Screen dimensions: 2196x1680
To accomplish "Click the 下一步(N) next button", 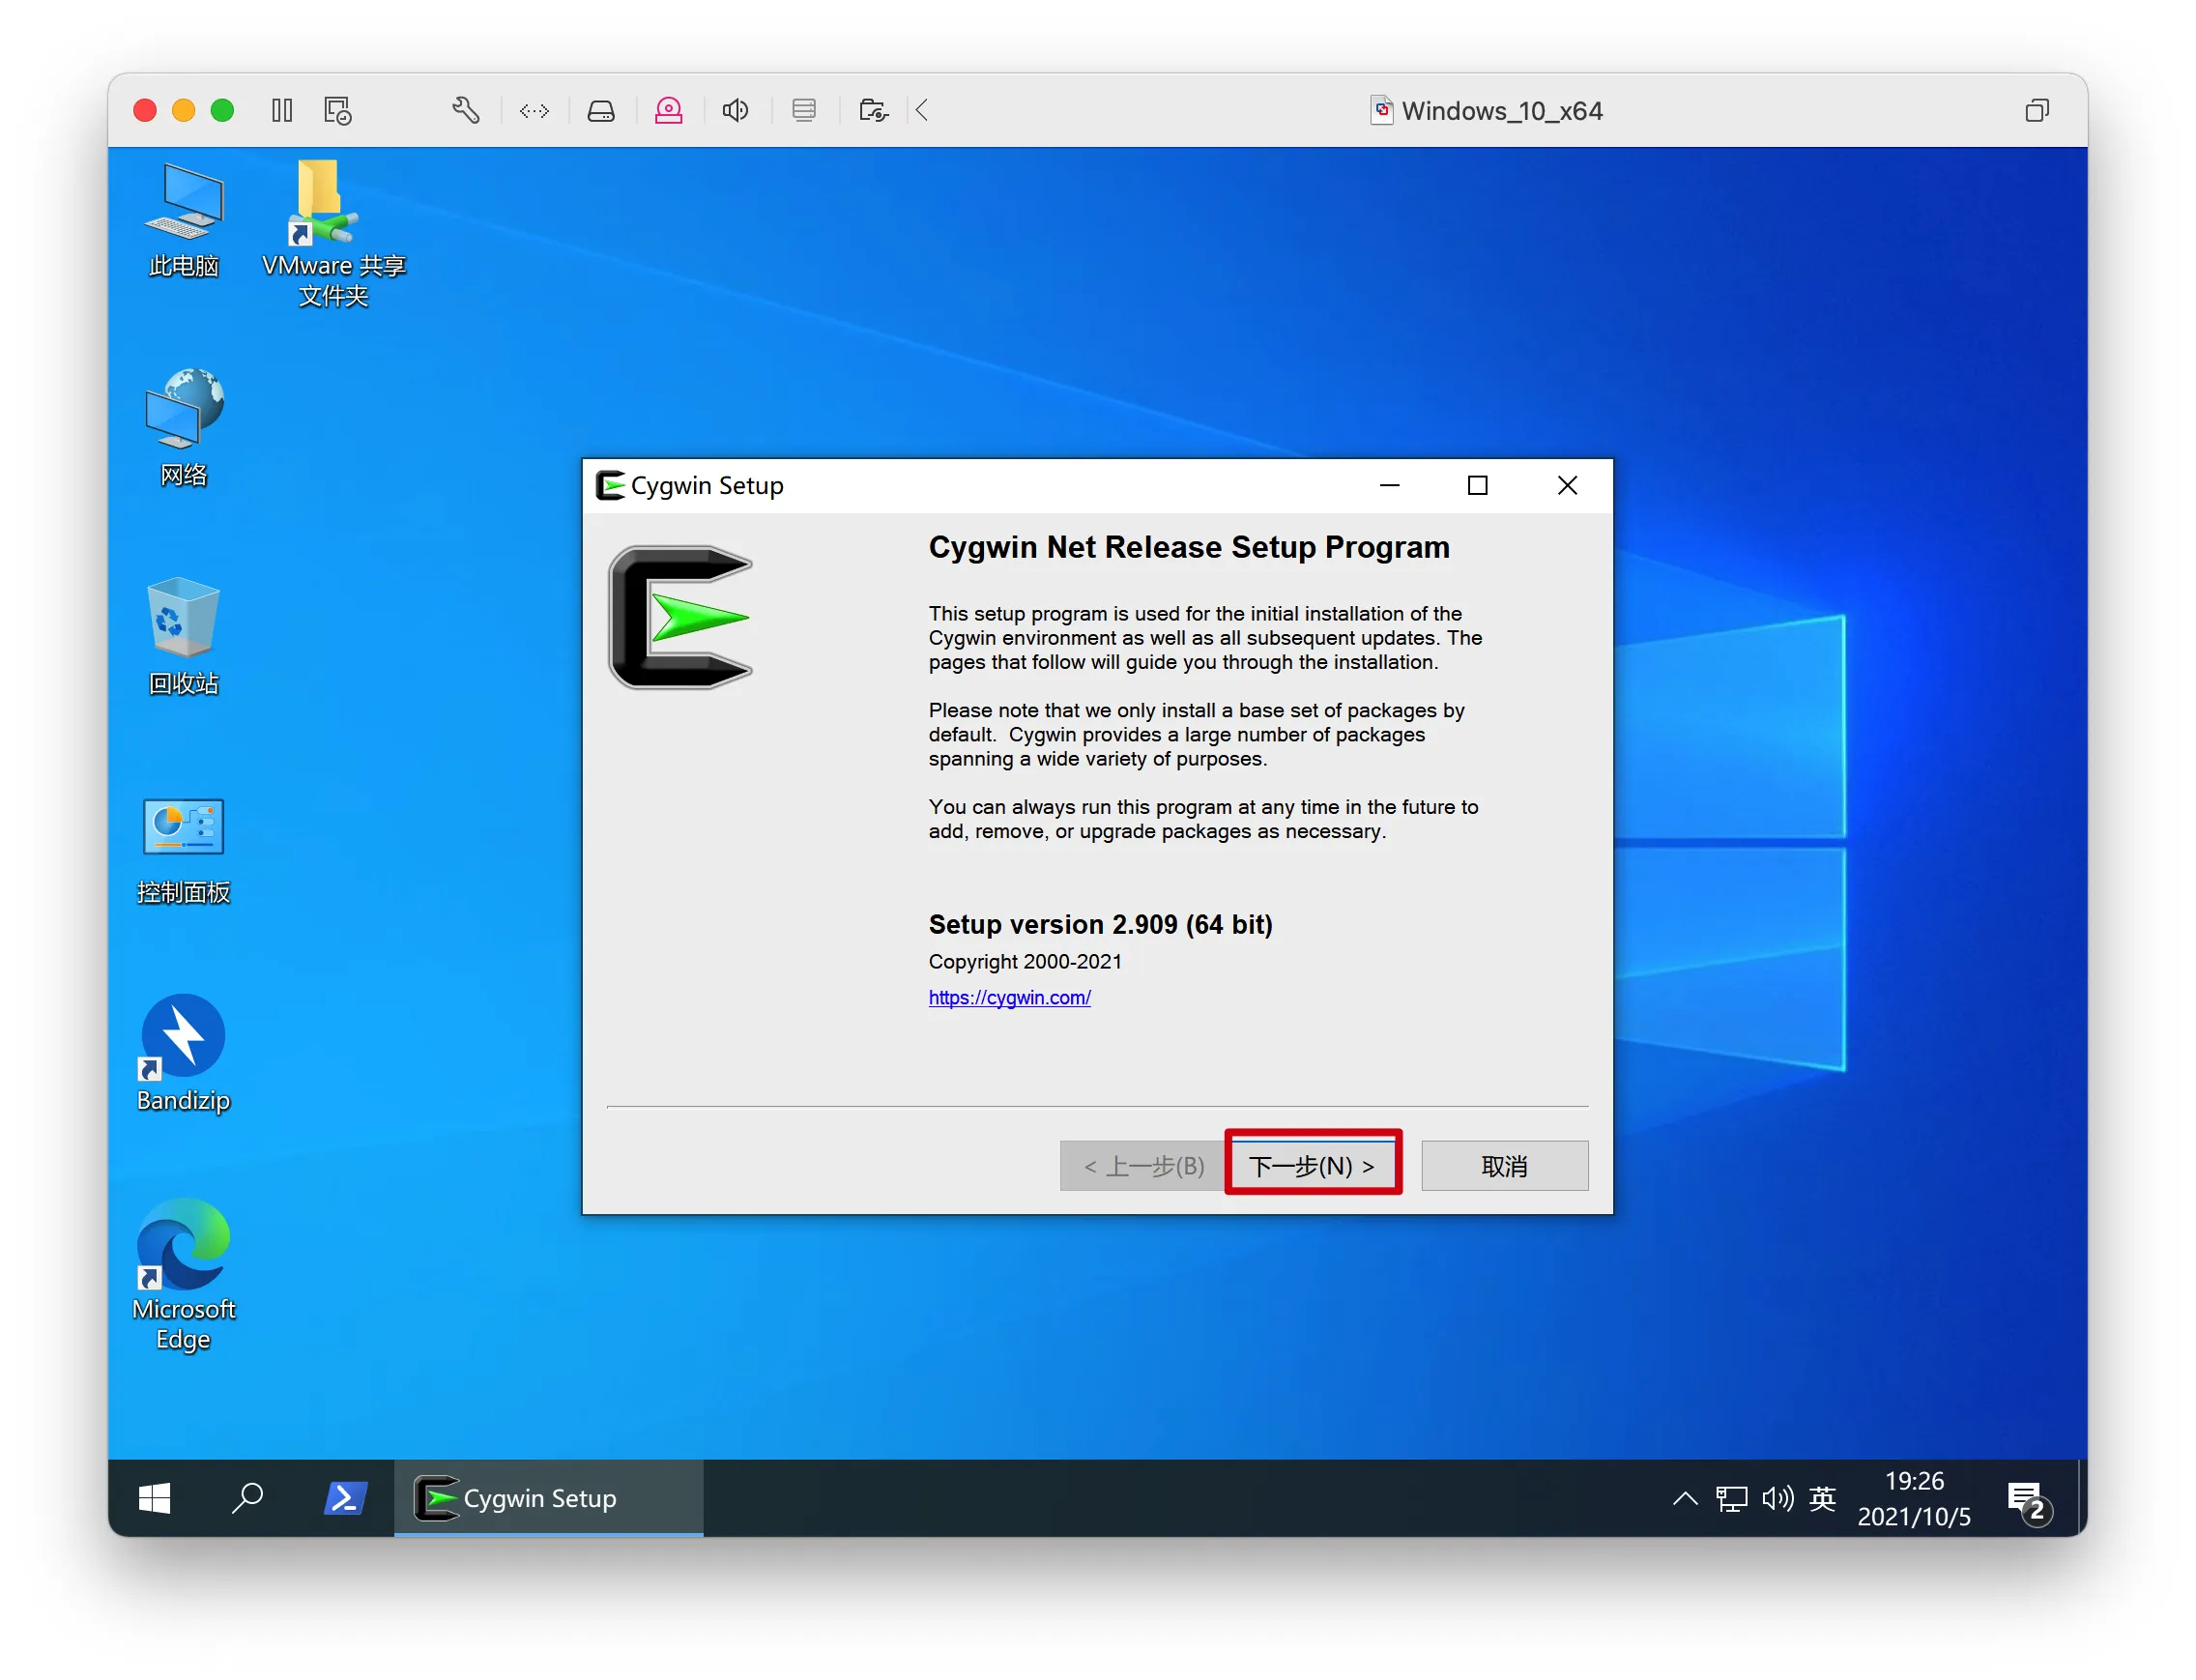I will [1312, 1165].
